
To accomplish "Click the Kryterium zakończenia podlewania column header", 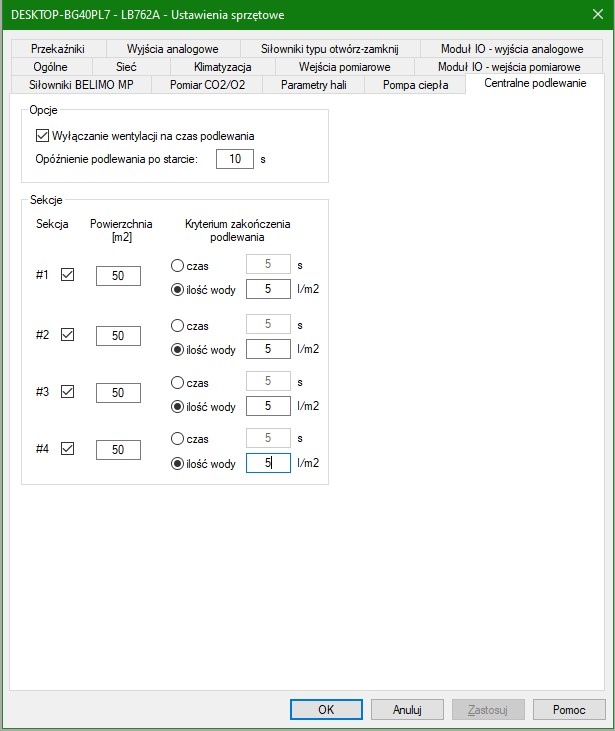I will (237, 230).
